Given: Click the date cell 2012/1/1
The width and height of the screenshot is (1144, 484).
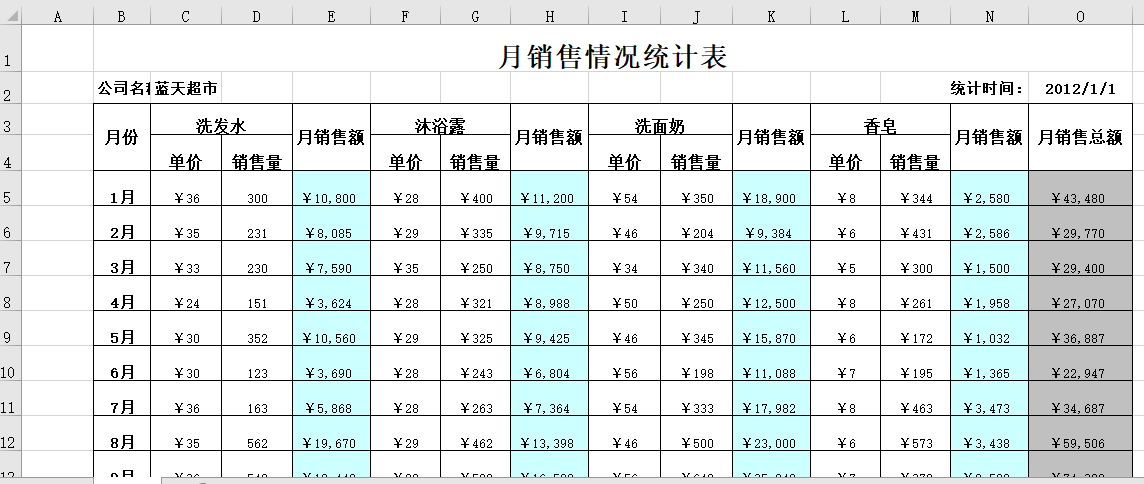Looking at the screenshot, I should coord(1080,88).
